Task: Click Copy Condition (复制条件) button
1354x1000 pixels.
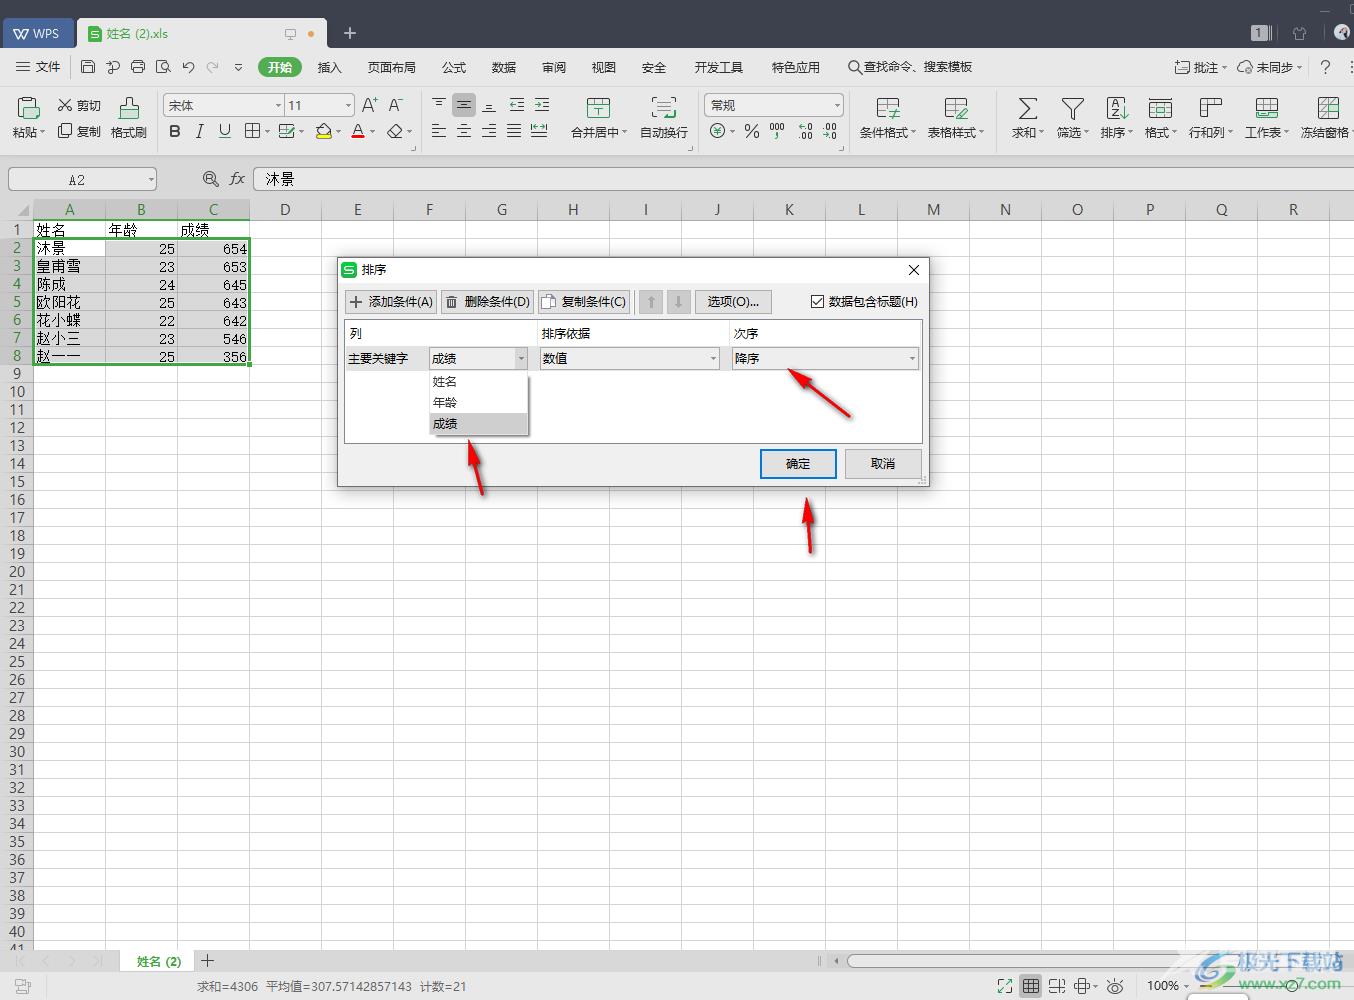Action: click(584, 301)
